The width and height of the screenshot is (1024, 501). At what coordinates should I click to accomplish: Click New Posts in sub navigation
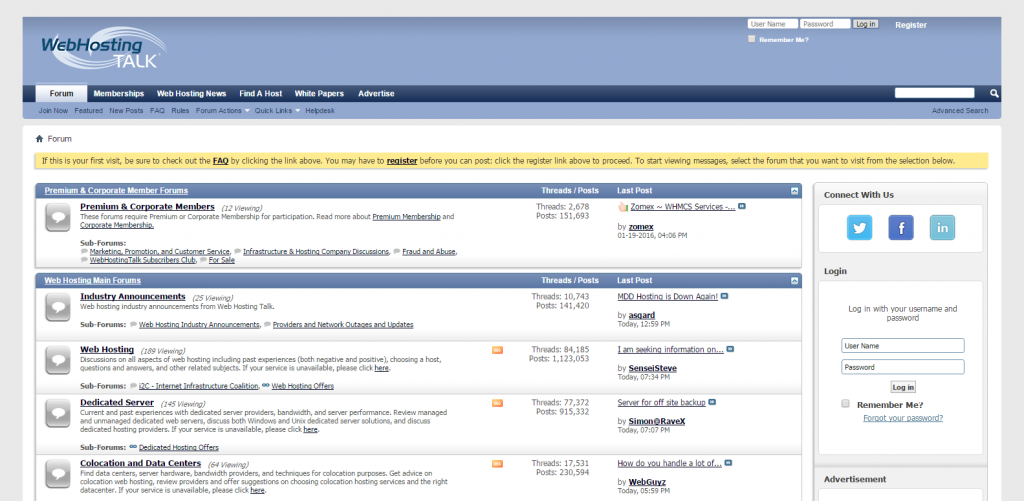pyautogui.click(x=126, y=110)
